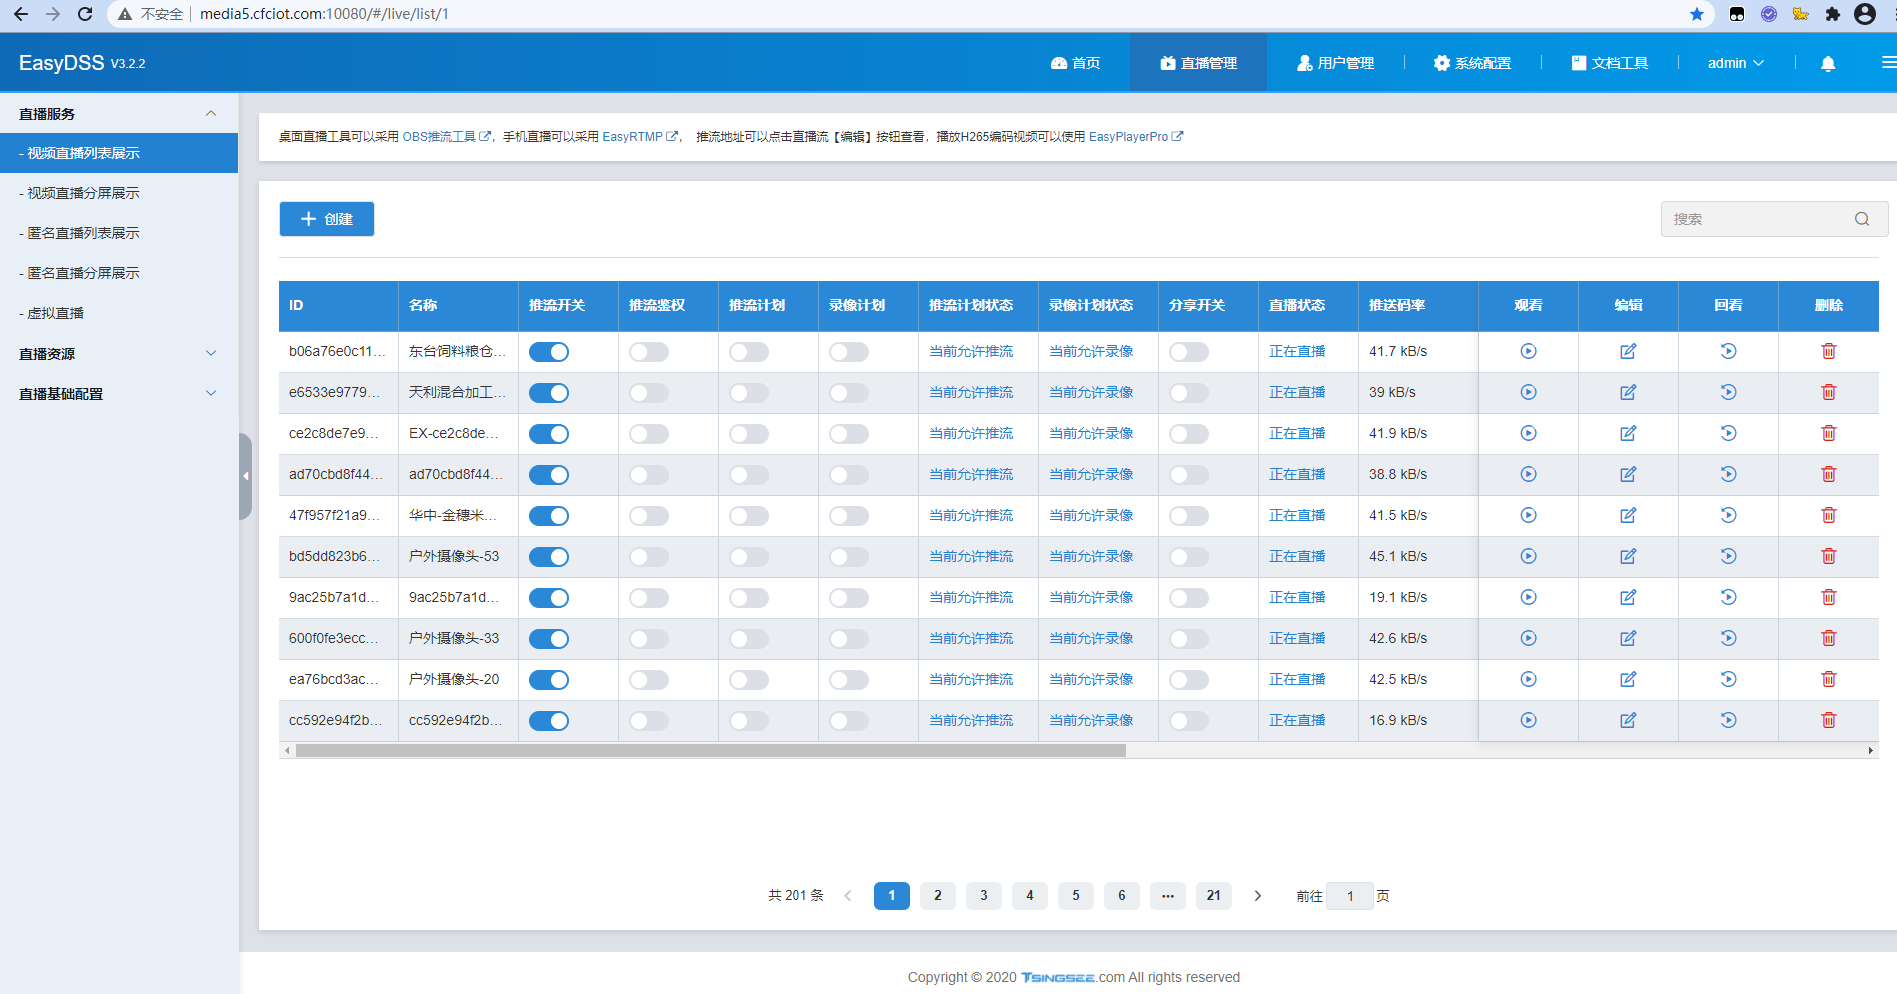Select 虚拟直播 in sidebar

tap(119, 313)
